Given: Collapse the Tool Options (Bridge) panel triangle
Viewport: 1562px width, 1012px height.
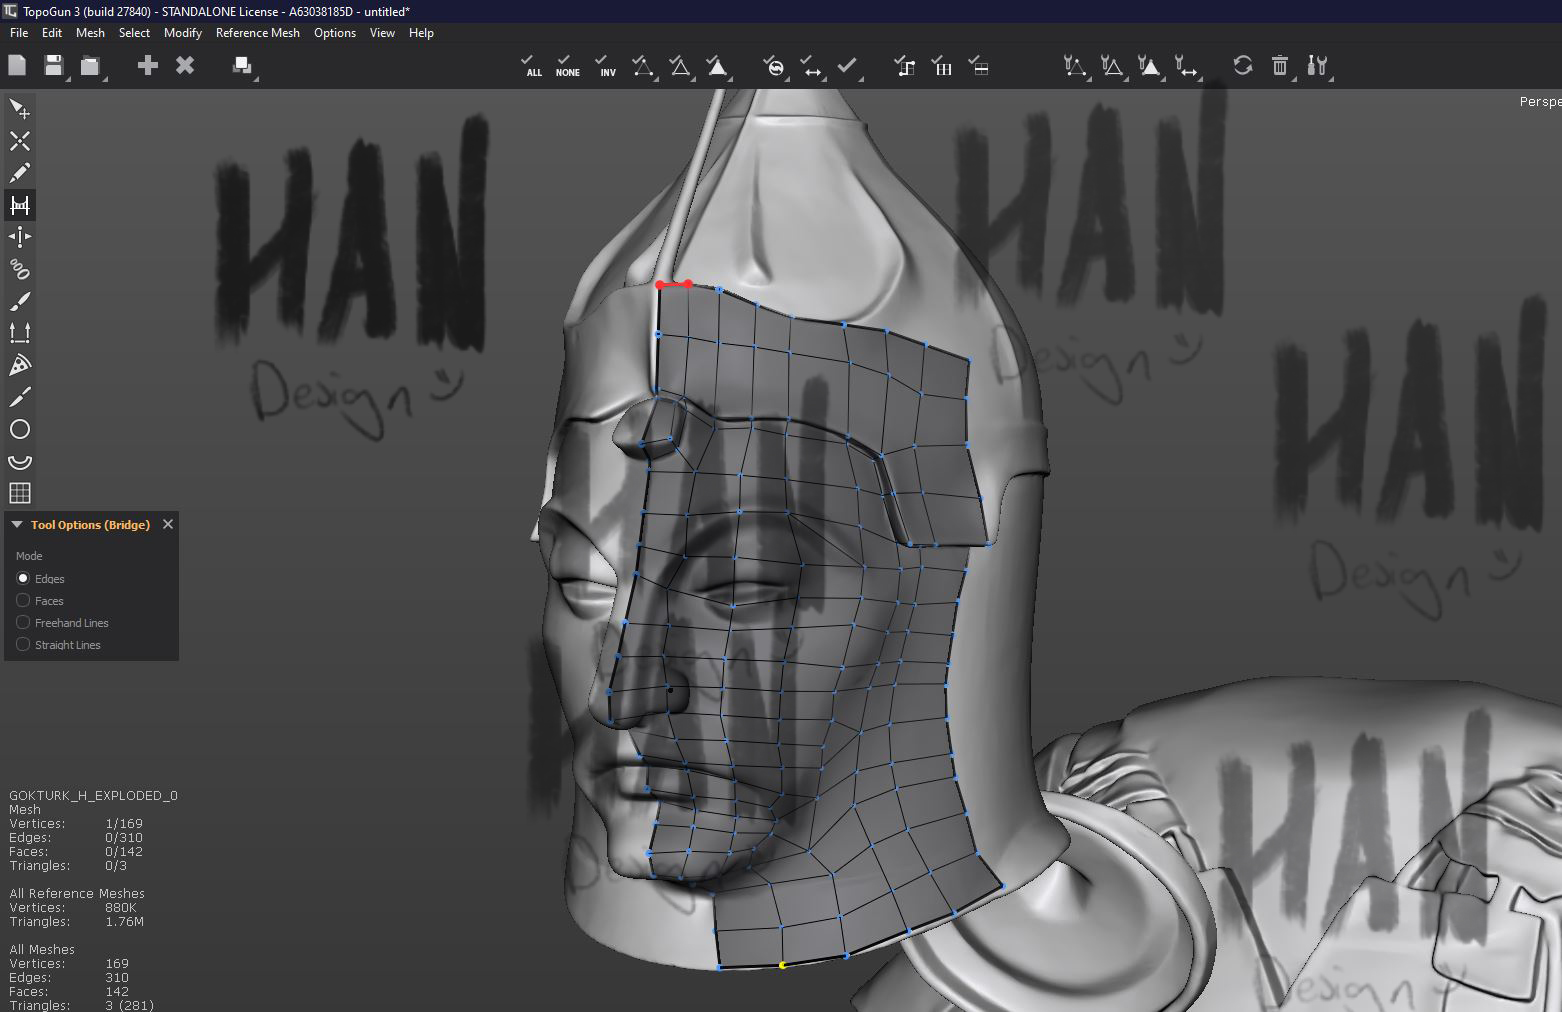Looking at the screenshot, I should coord(17,524).
